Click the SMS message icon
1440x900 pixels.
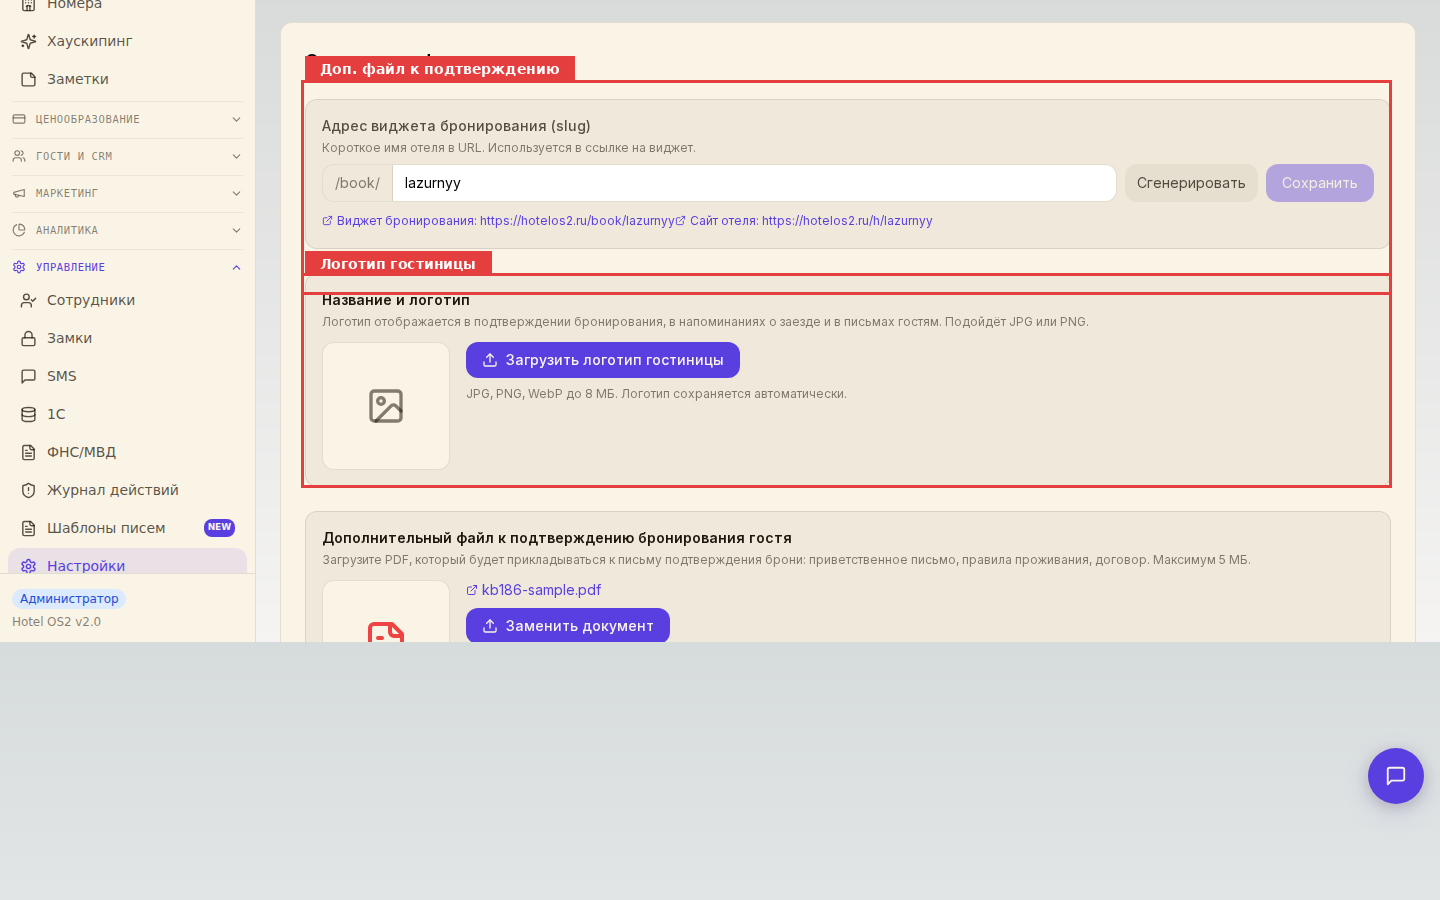pos(29,376)
